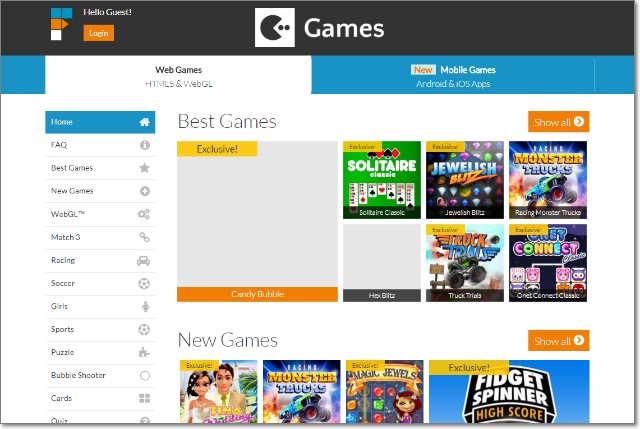Click the puzzle piece icon beside Puzzle
Screen dimensions: 640x429
click(144, 352)
